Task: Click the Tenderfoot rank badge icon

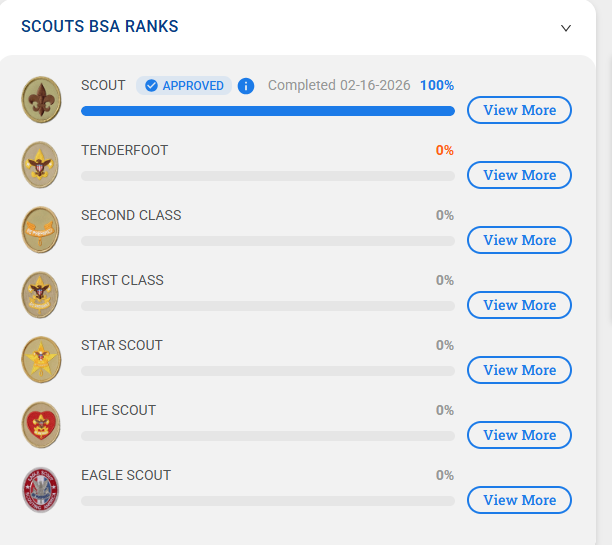Action: 41,164
